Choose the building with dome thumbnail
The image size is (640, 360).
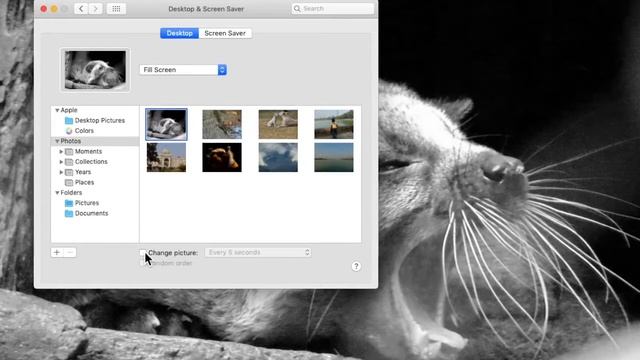tap(167, 157)
